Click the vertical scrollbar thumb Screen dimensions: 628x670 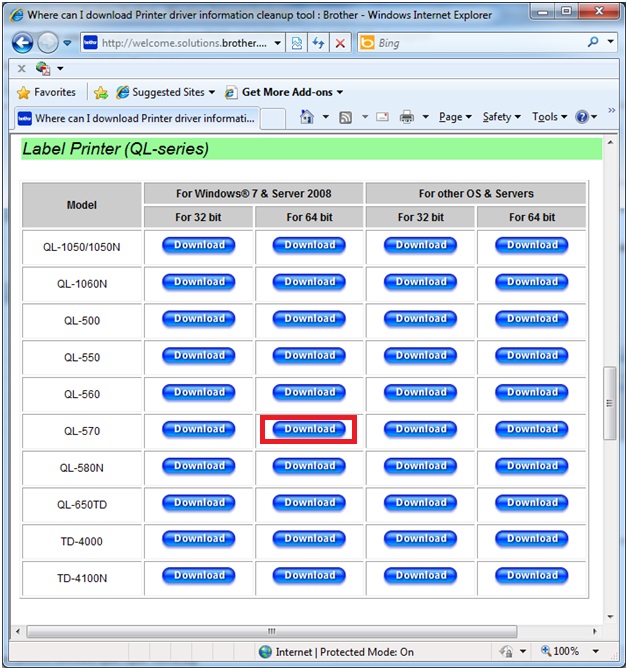coord(609,403)
